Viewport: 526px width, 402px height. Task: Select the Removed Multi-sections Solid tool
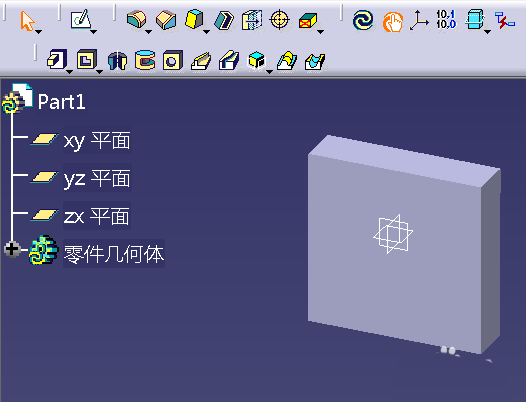pyautogui.click(x=315, y=62)
